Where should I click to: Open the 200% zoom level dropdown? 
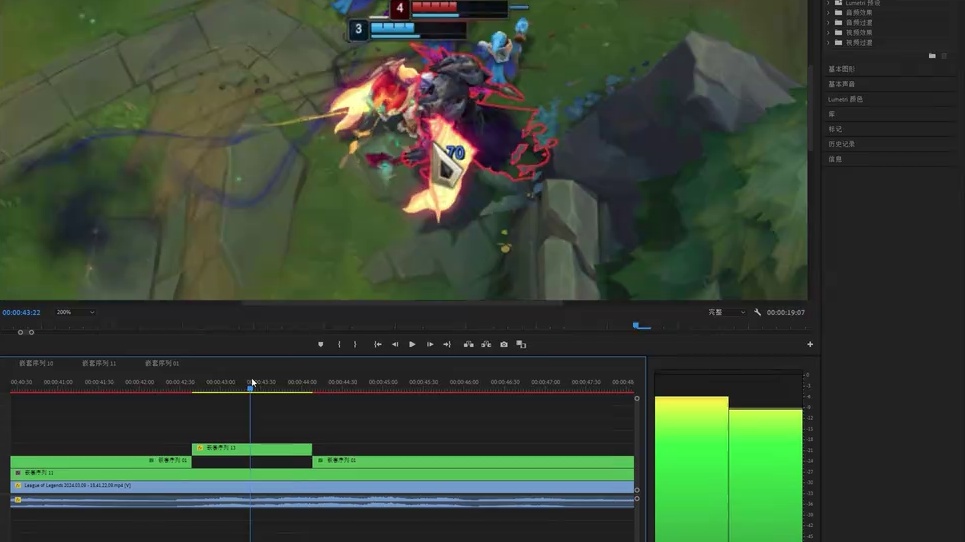[x=75, y=313]
